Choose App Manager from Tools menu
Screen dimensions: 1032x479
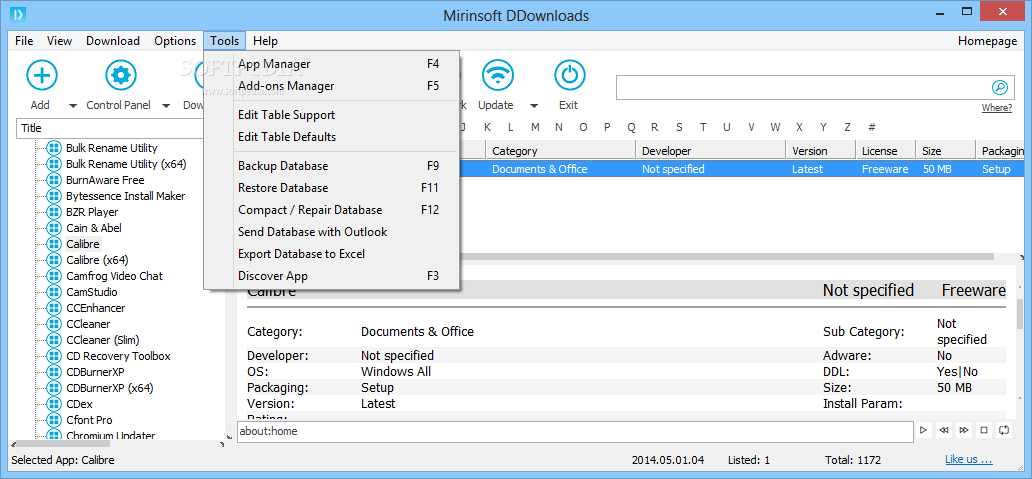pos(332,64)
